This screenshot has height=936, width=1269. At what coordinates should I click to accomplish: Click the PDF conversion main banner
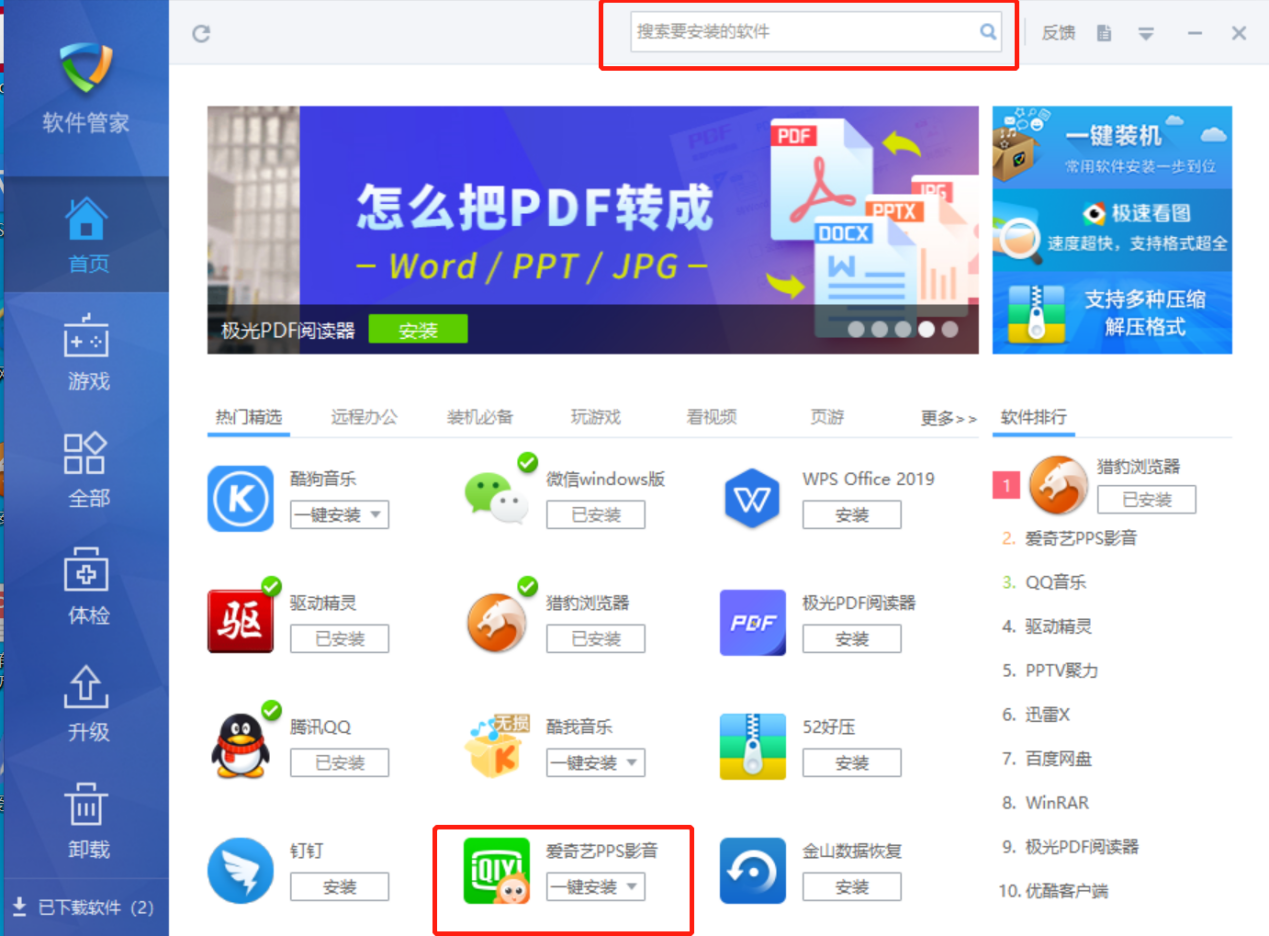click(x=593, y=230)
